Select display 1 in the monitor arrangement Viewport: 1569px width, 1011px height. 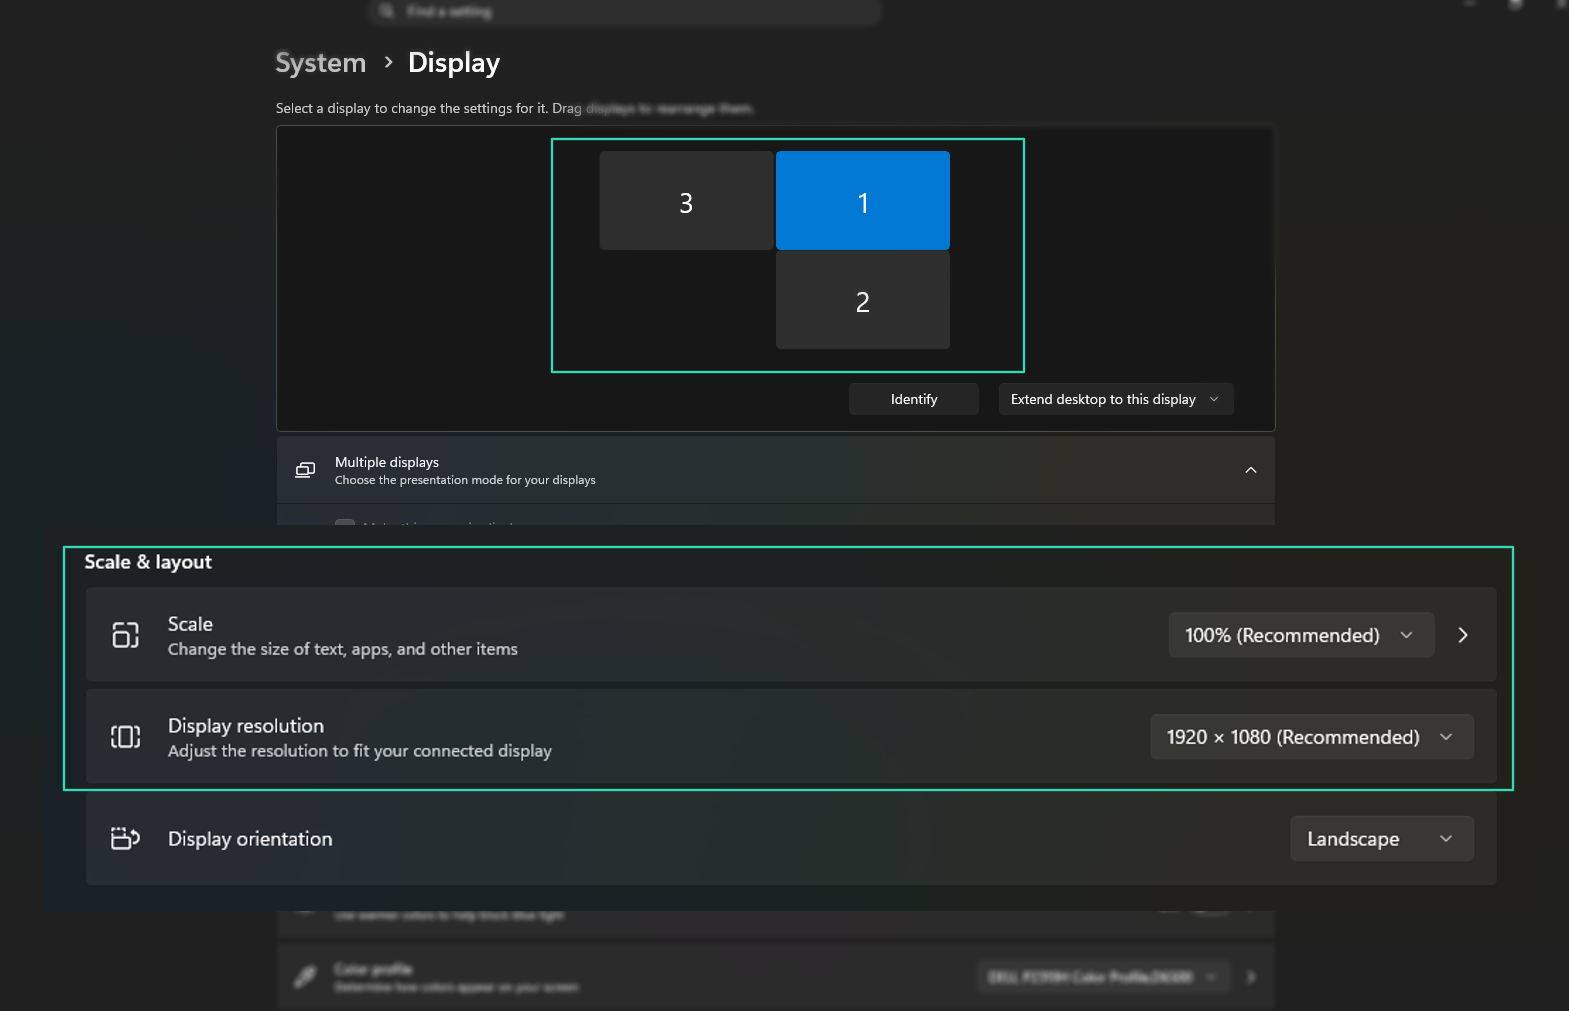coord(862,200)
